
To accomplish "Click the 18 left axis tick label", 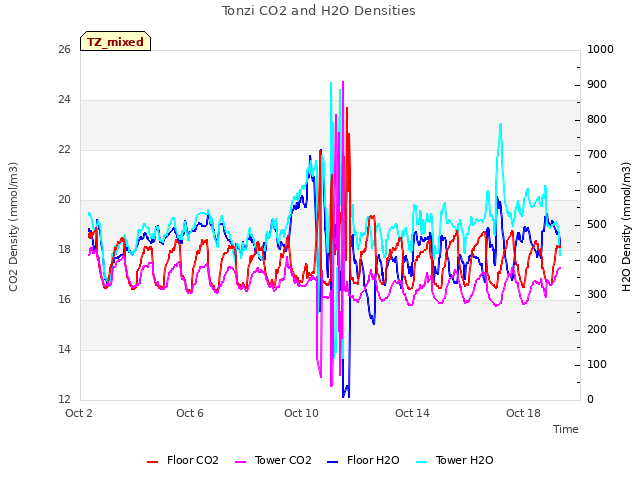I will click(x=64, y=249).
